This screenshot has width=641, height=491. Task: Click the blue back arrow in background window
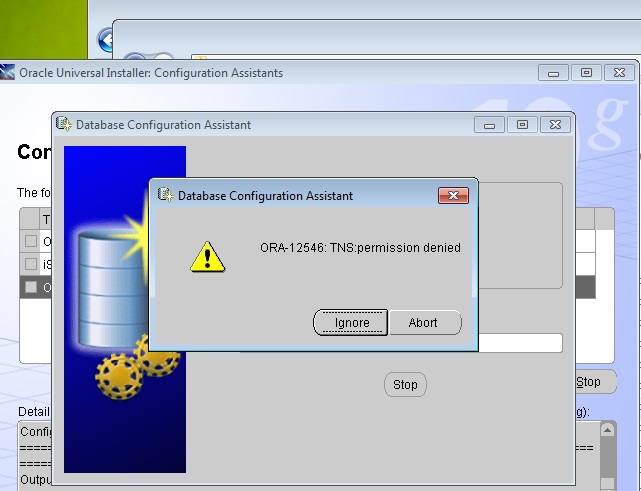click(105, 39)
